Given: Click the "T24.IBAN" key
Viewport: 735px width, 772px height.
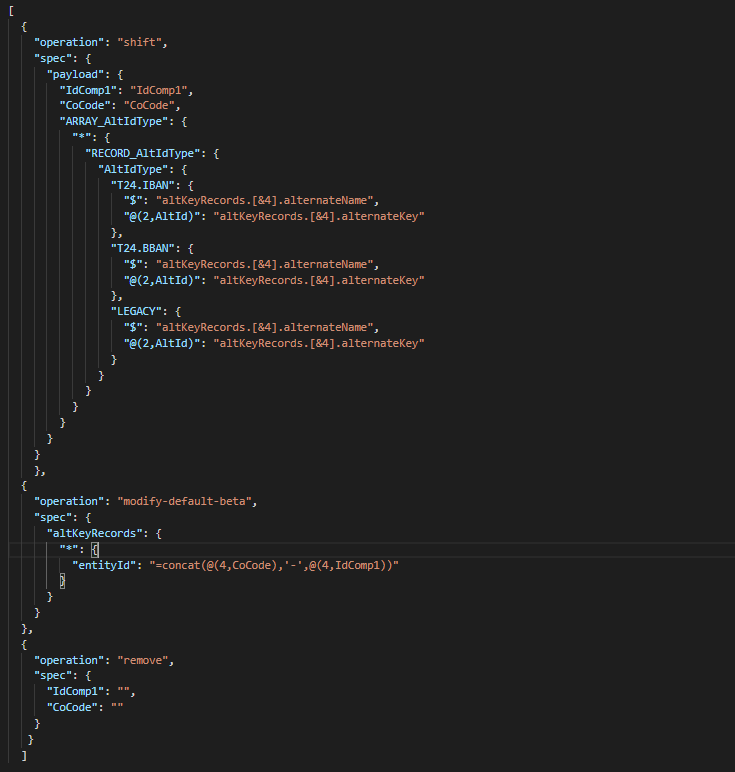Looking at the screenshot, I should (x=144, y=184).
